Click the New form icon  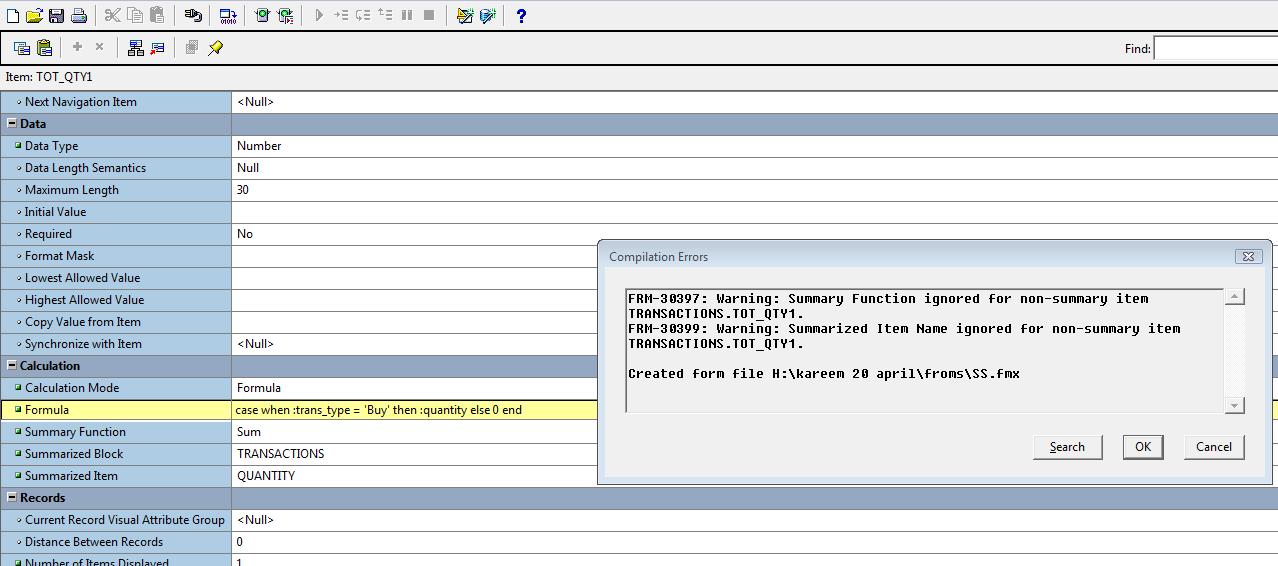pyautogui.click(x=13, y=15)
